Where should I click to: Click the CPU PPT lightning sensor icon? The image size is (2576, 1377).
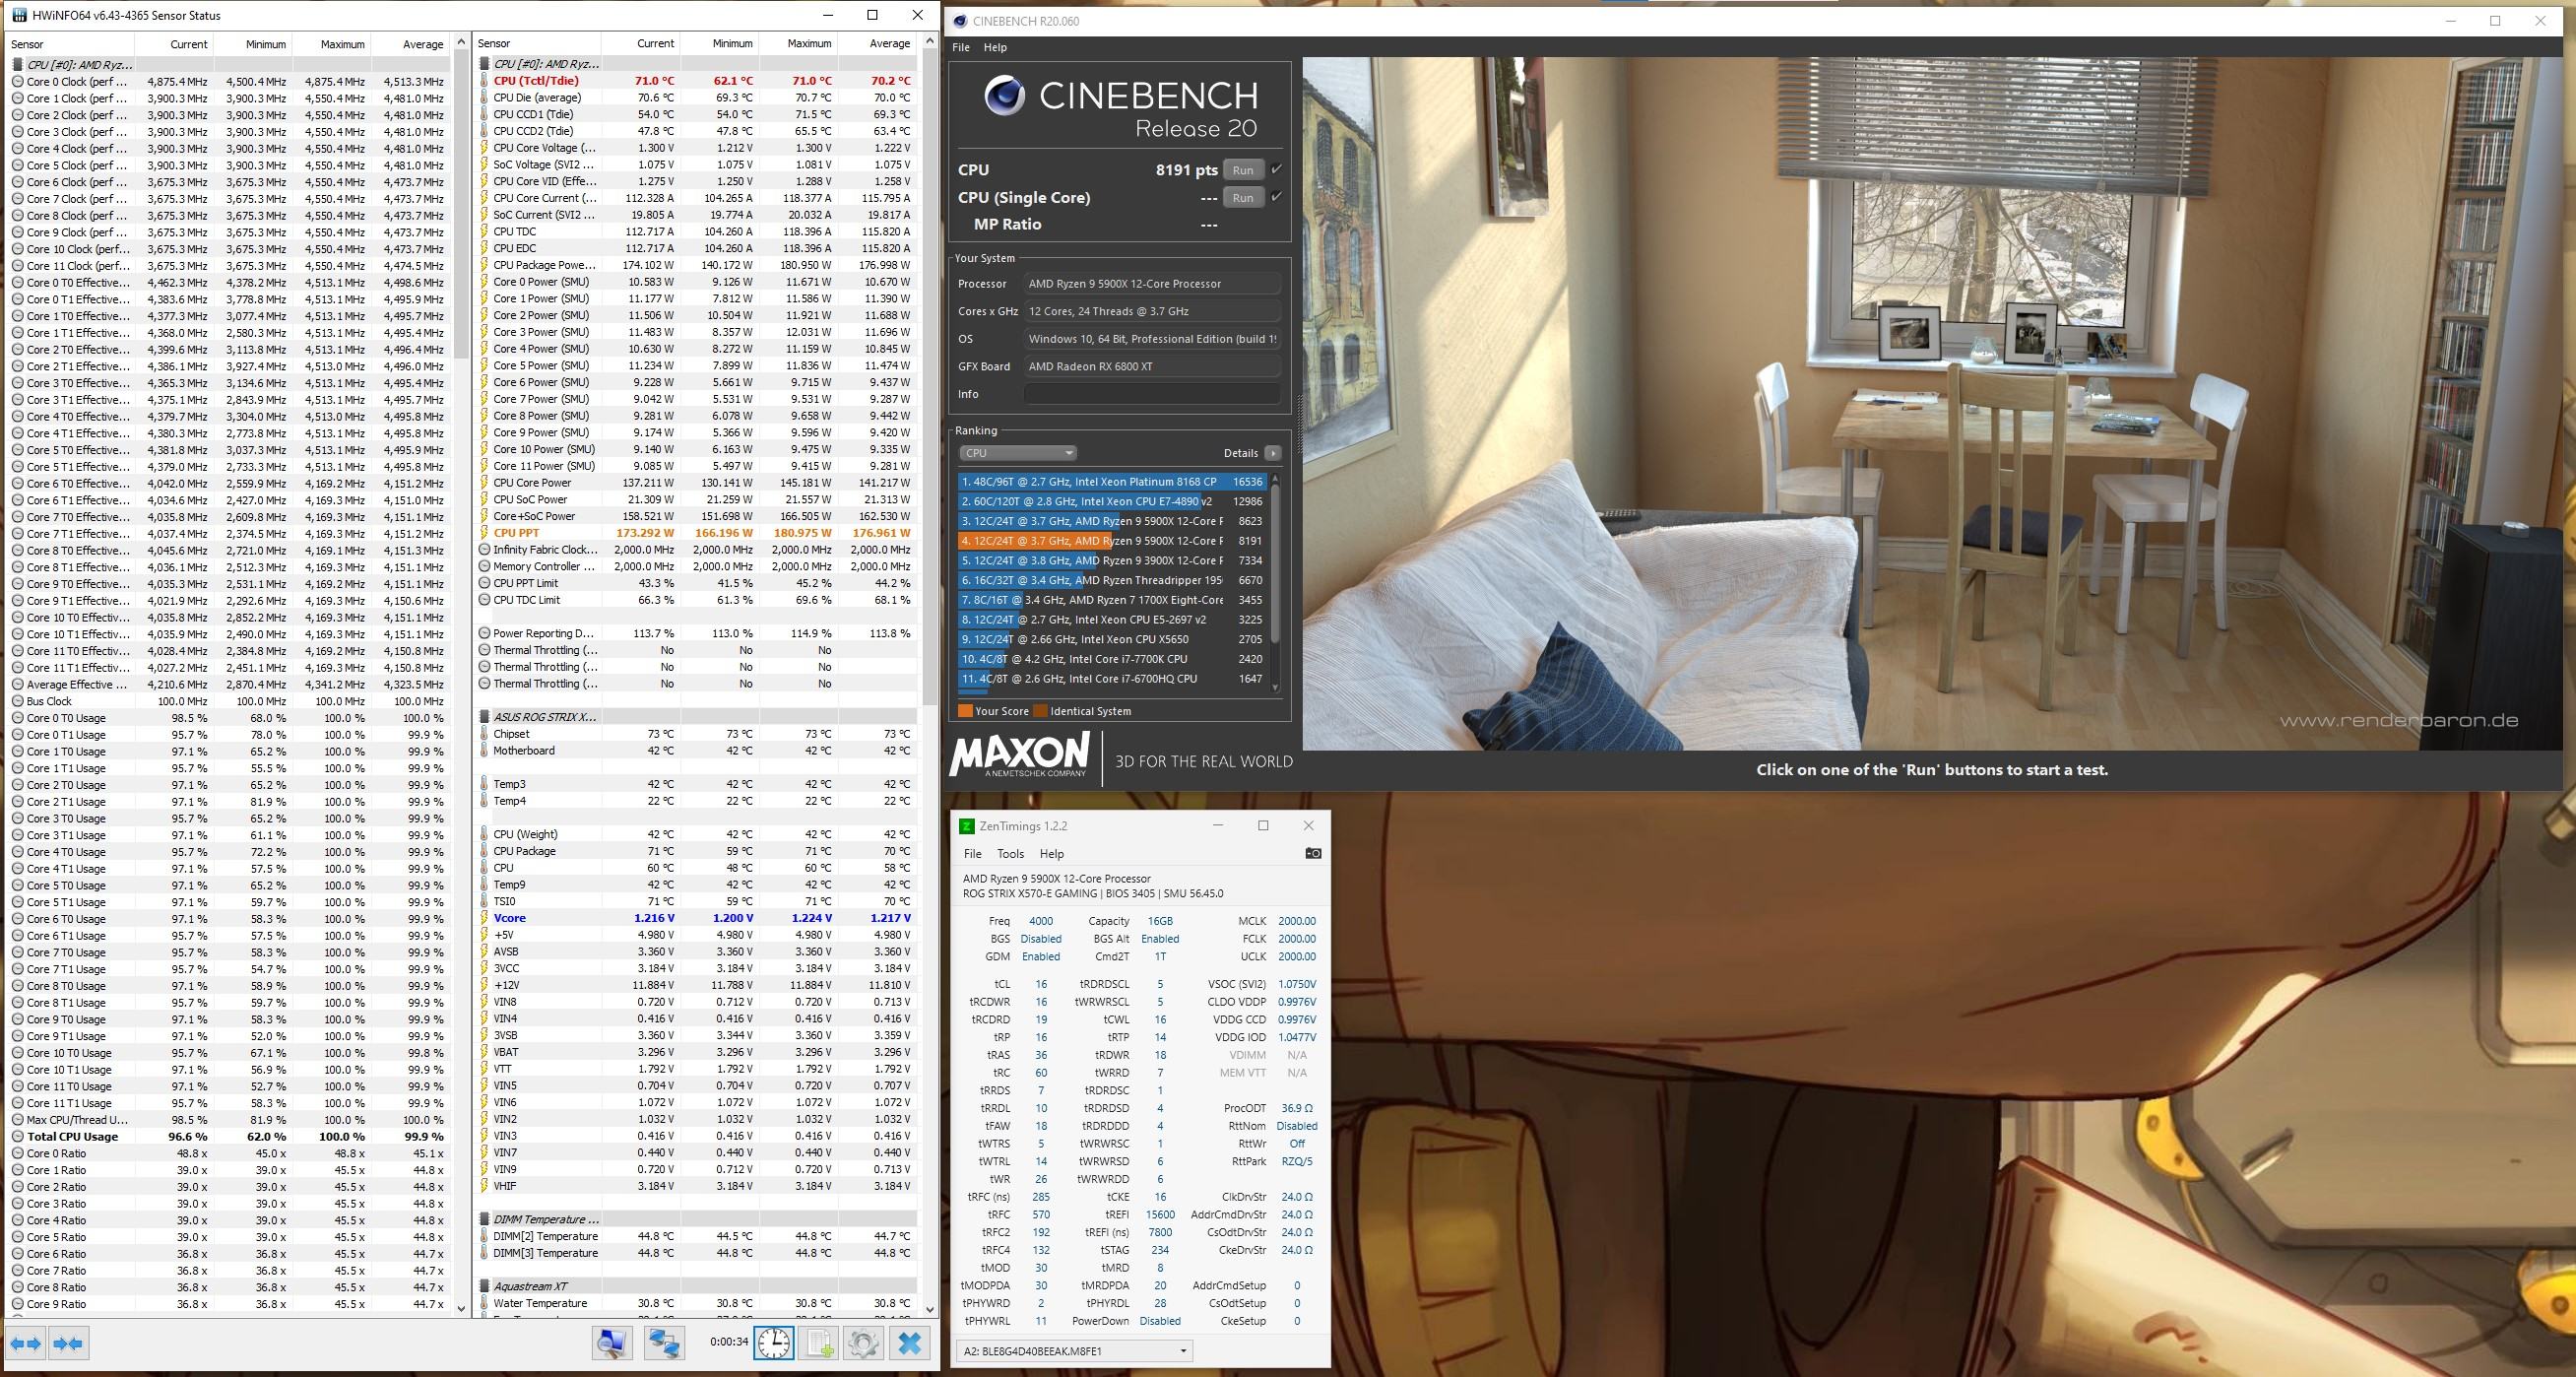[x=484, y=533]
